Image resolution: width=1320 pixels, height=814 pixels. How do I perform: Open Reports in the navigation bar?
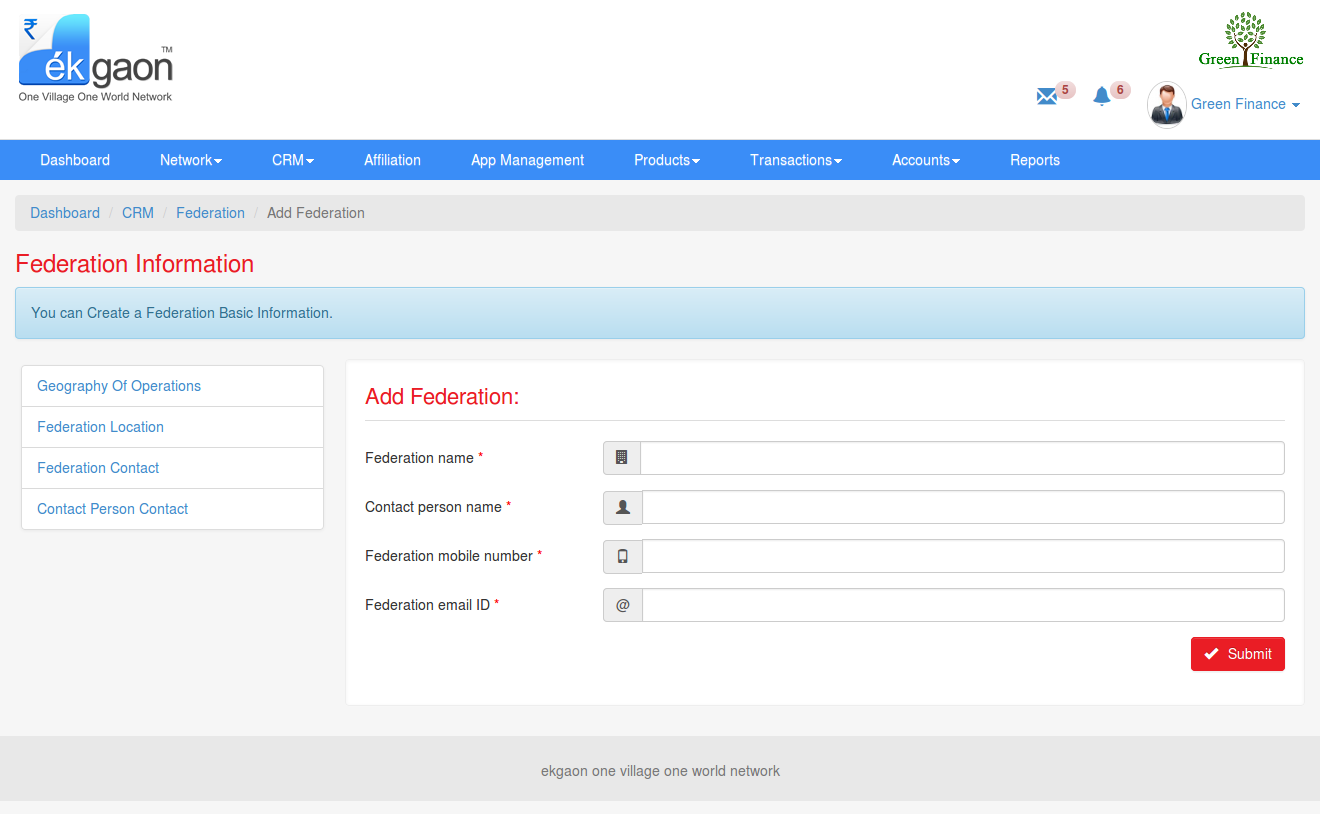(x=1035, y=160)
